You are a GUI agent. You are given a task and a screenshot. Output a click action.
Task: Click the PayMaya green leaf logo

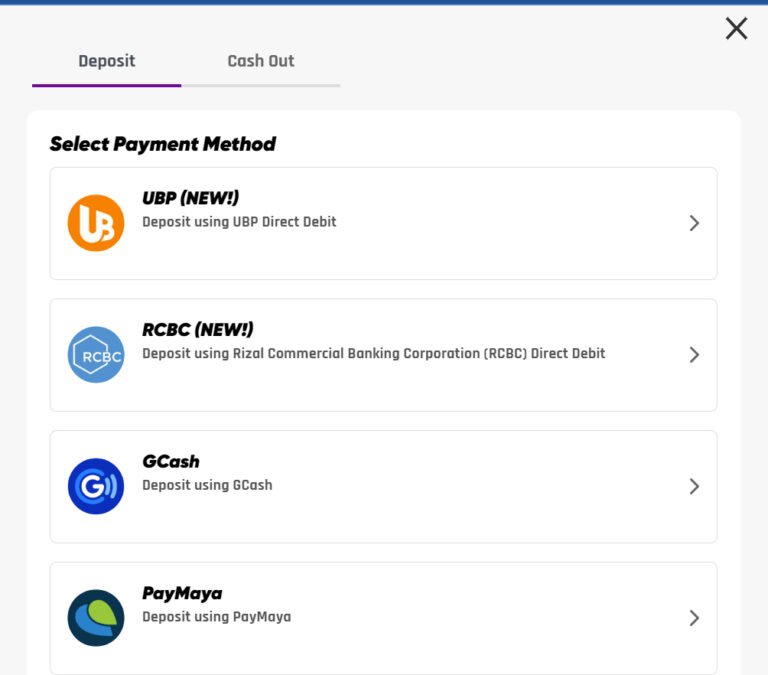pyautogui.click(x=96, y=618)
